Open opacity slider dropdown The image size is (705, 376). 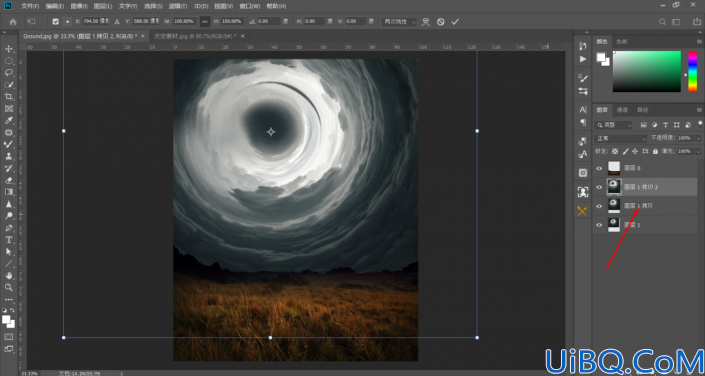(698, 138)
